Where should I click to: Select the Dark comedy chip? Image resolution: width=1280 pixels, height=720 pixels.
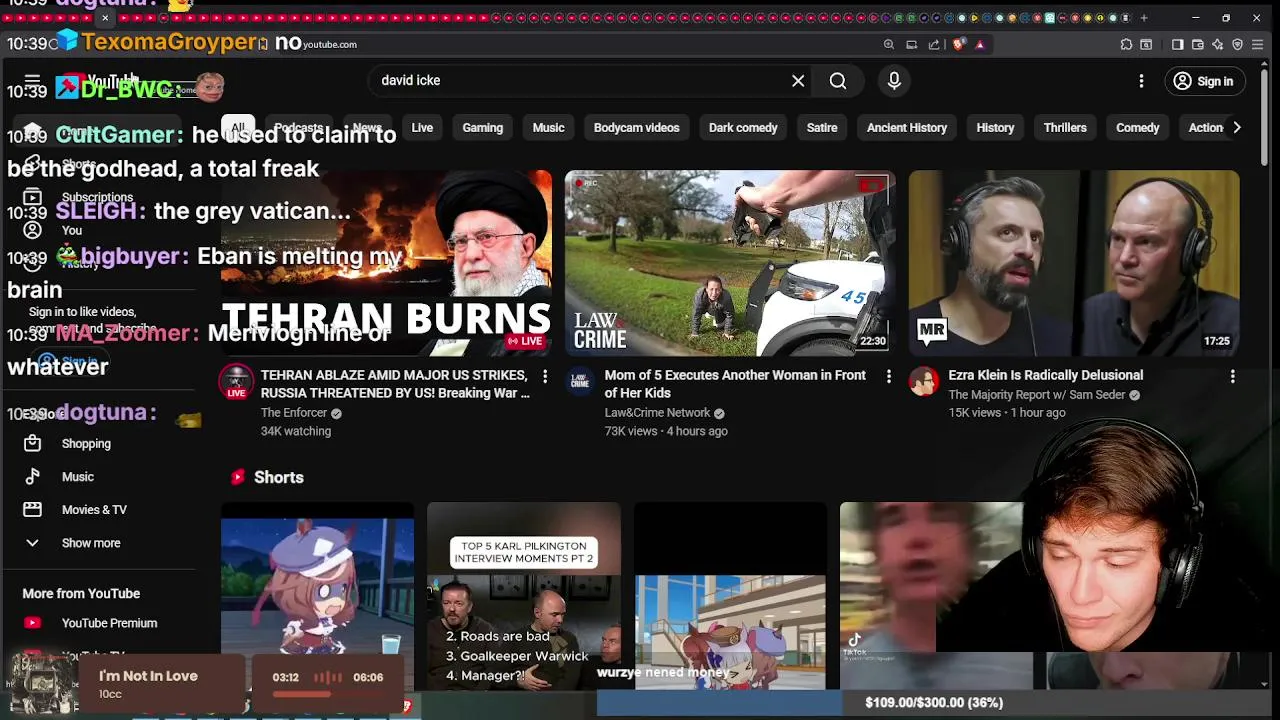pyautogui.click(x=743, y=128)
